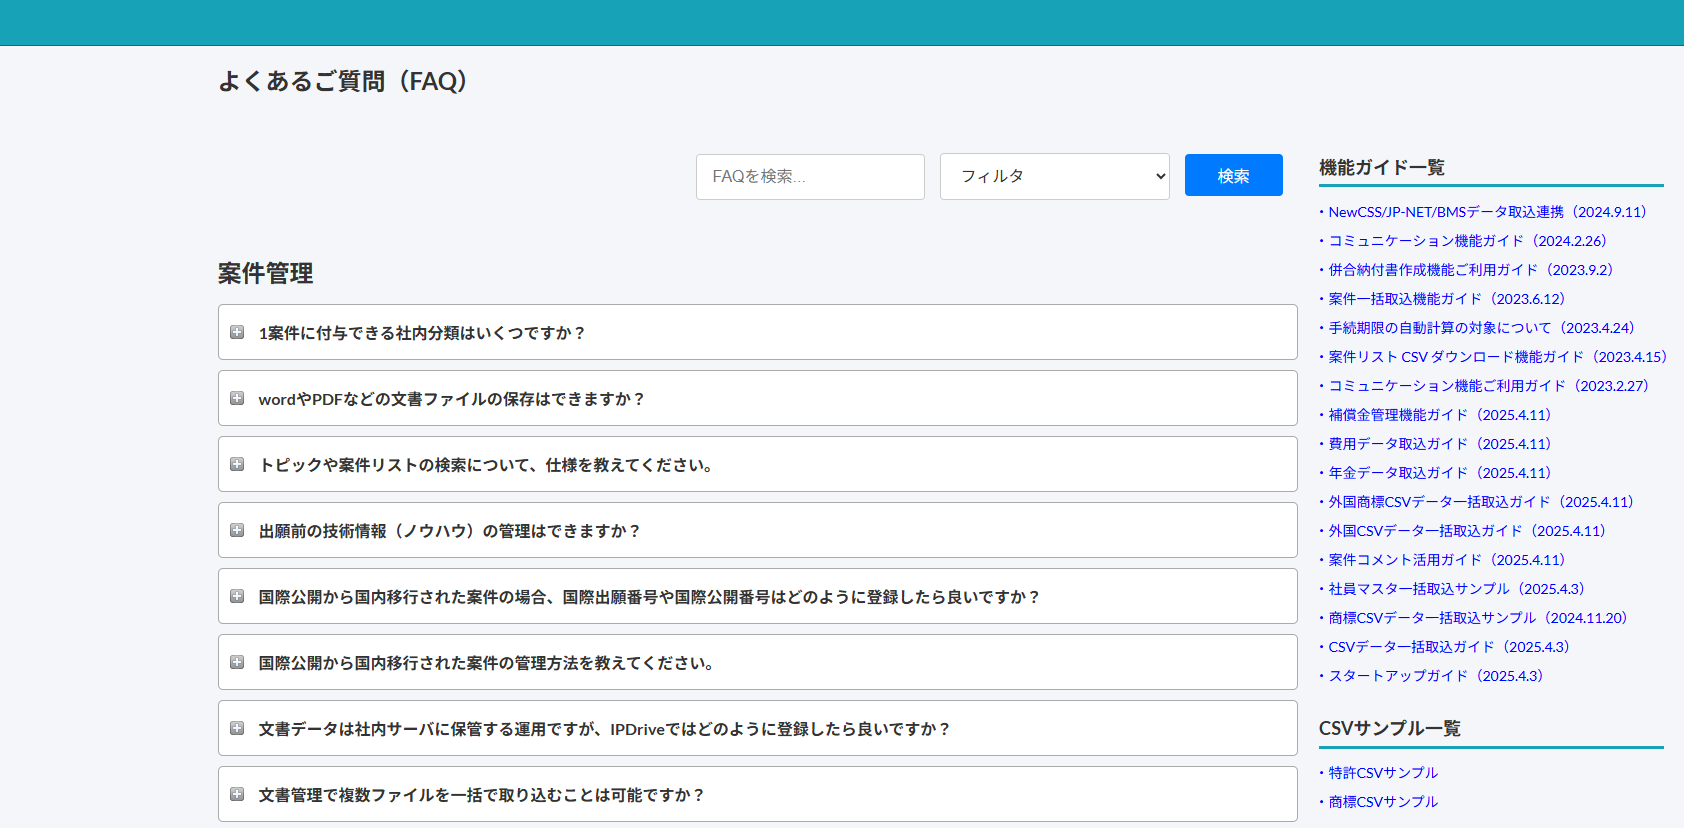
Task: Expand plus icon for トピックや案件リストの検索 question
Action: click(x=237, y=464)
